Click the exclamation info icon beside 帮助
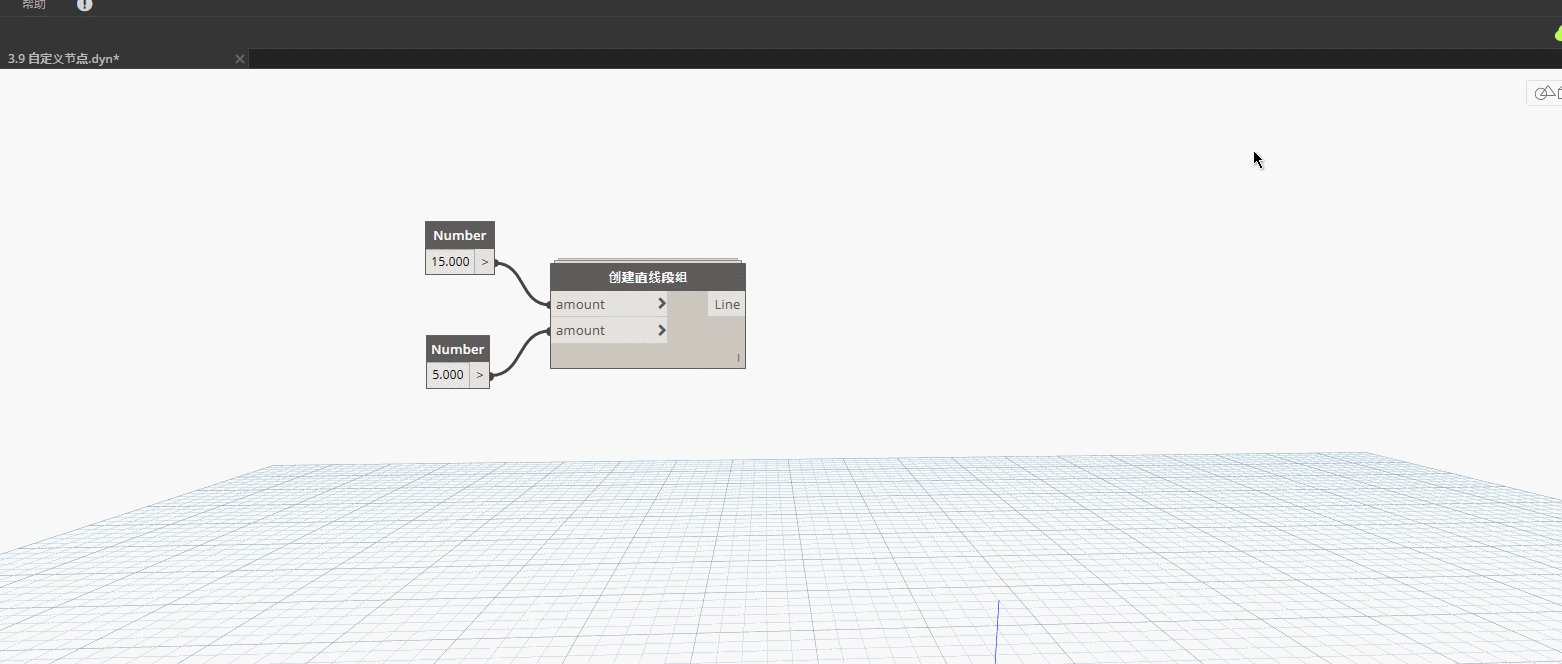This screenshot has width=1562, height=664. pyautogui.click(x=85, y=5)
